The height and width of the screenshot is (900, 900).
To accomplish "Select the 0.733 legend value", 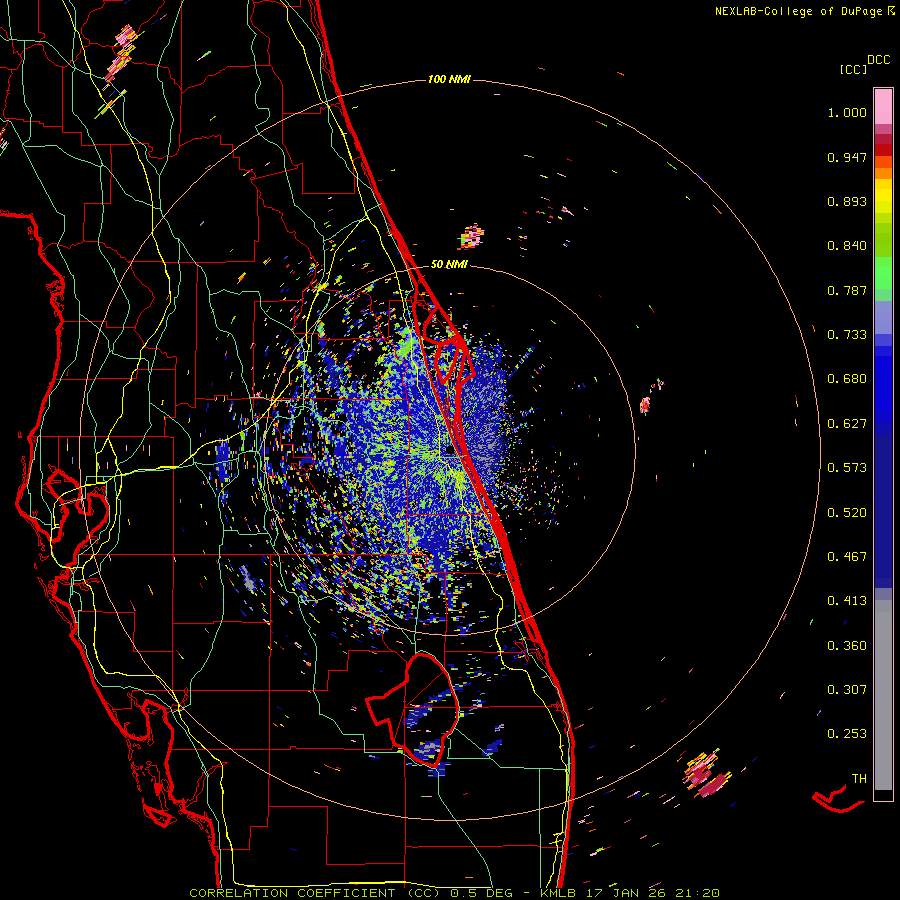I will [x=847, y=335].
